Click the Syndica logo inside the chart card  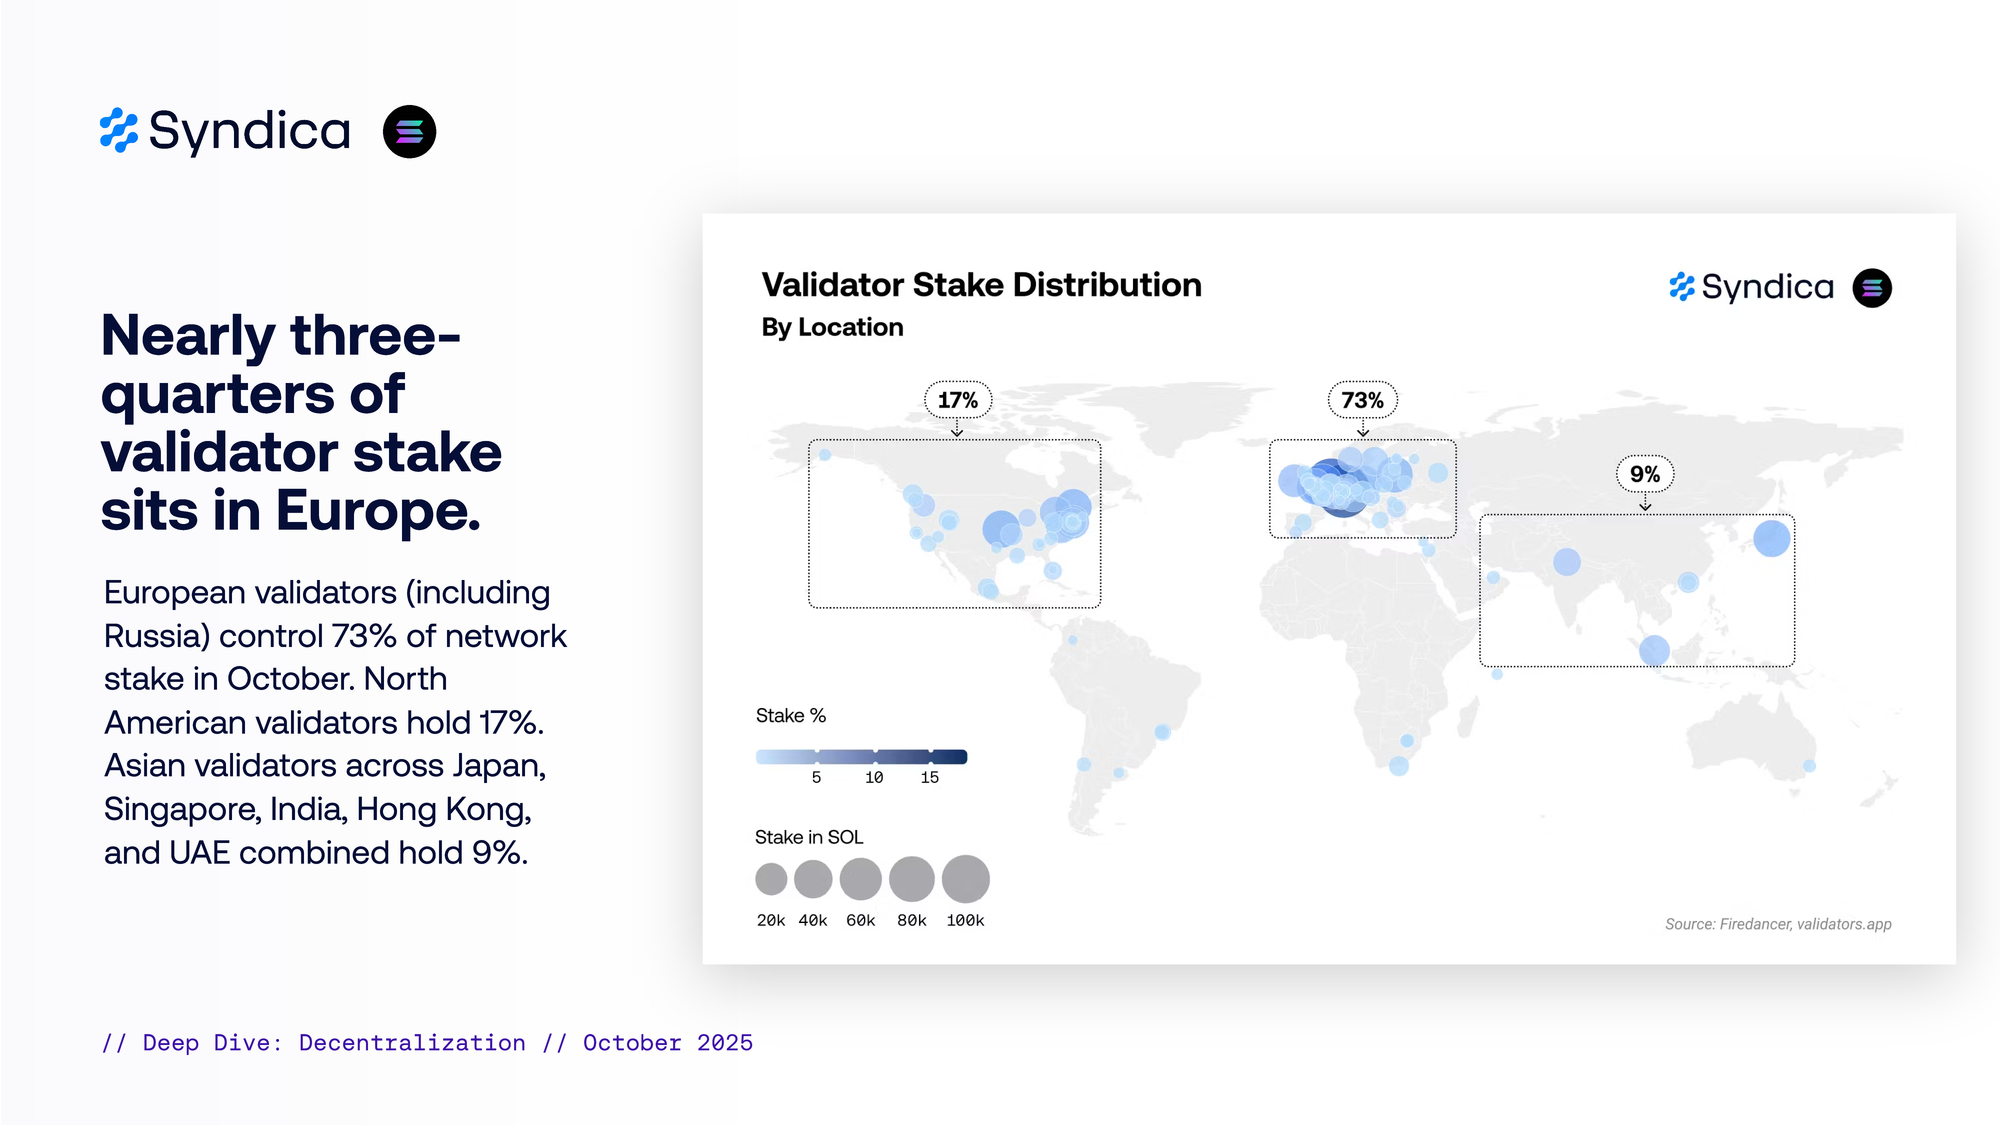coord(1751,288)
